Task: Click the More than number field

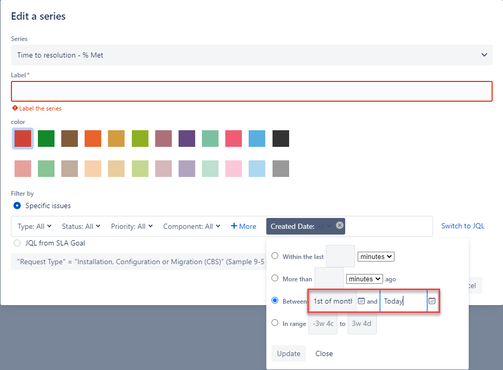Action: 329,279
